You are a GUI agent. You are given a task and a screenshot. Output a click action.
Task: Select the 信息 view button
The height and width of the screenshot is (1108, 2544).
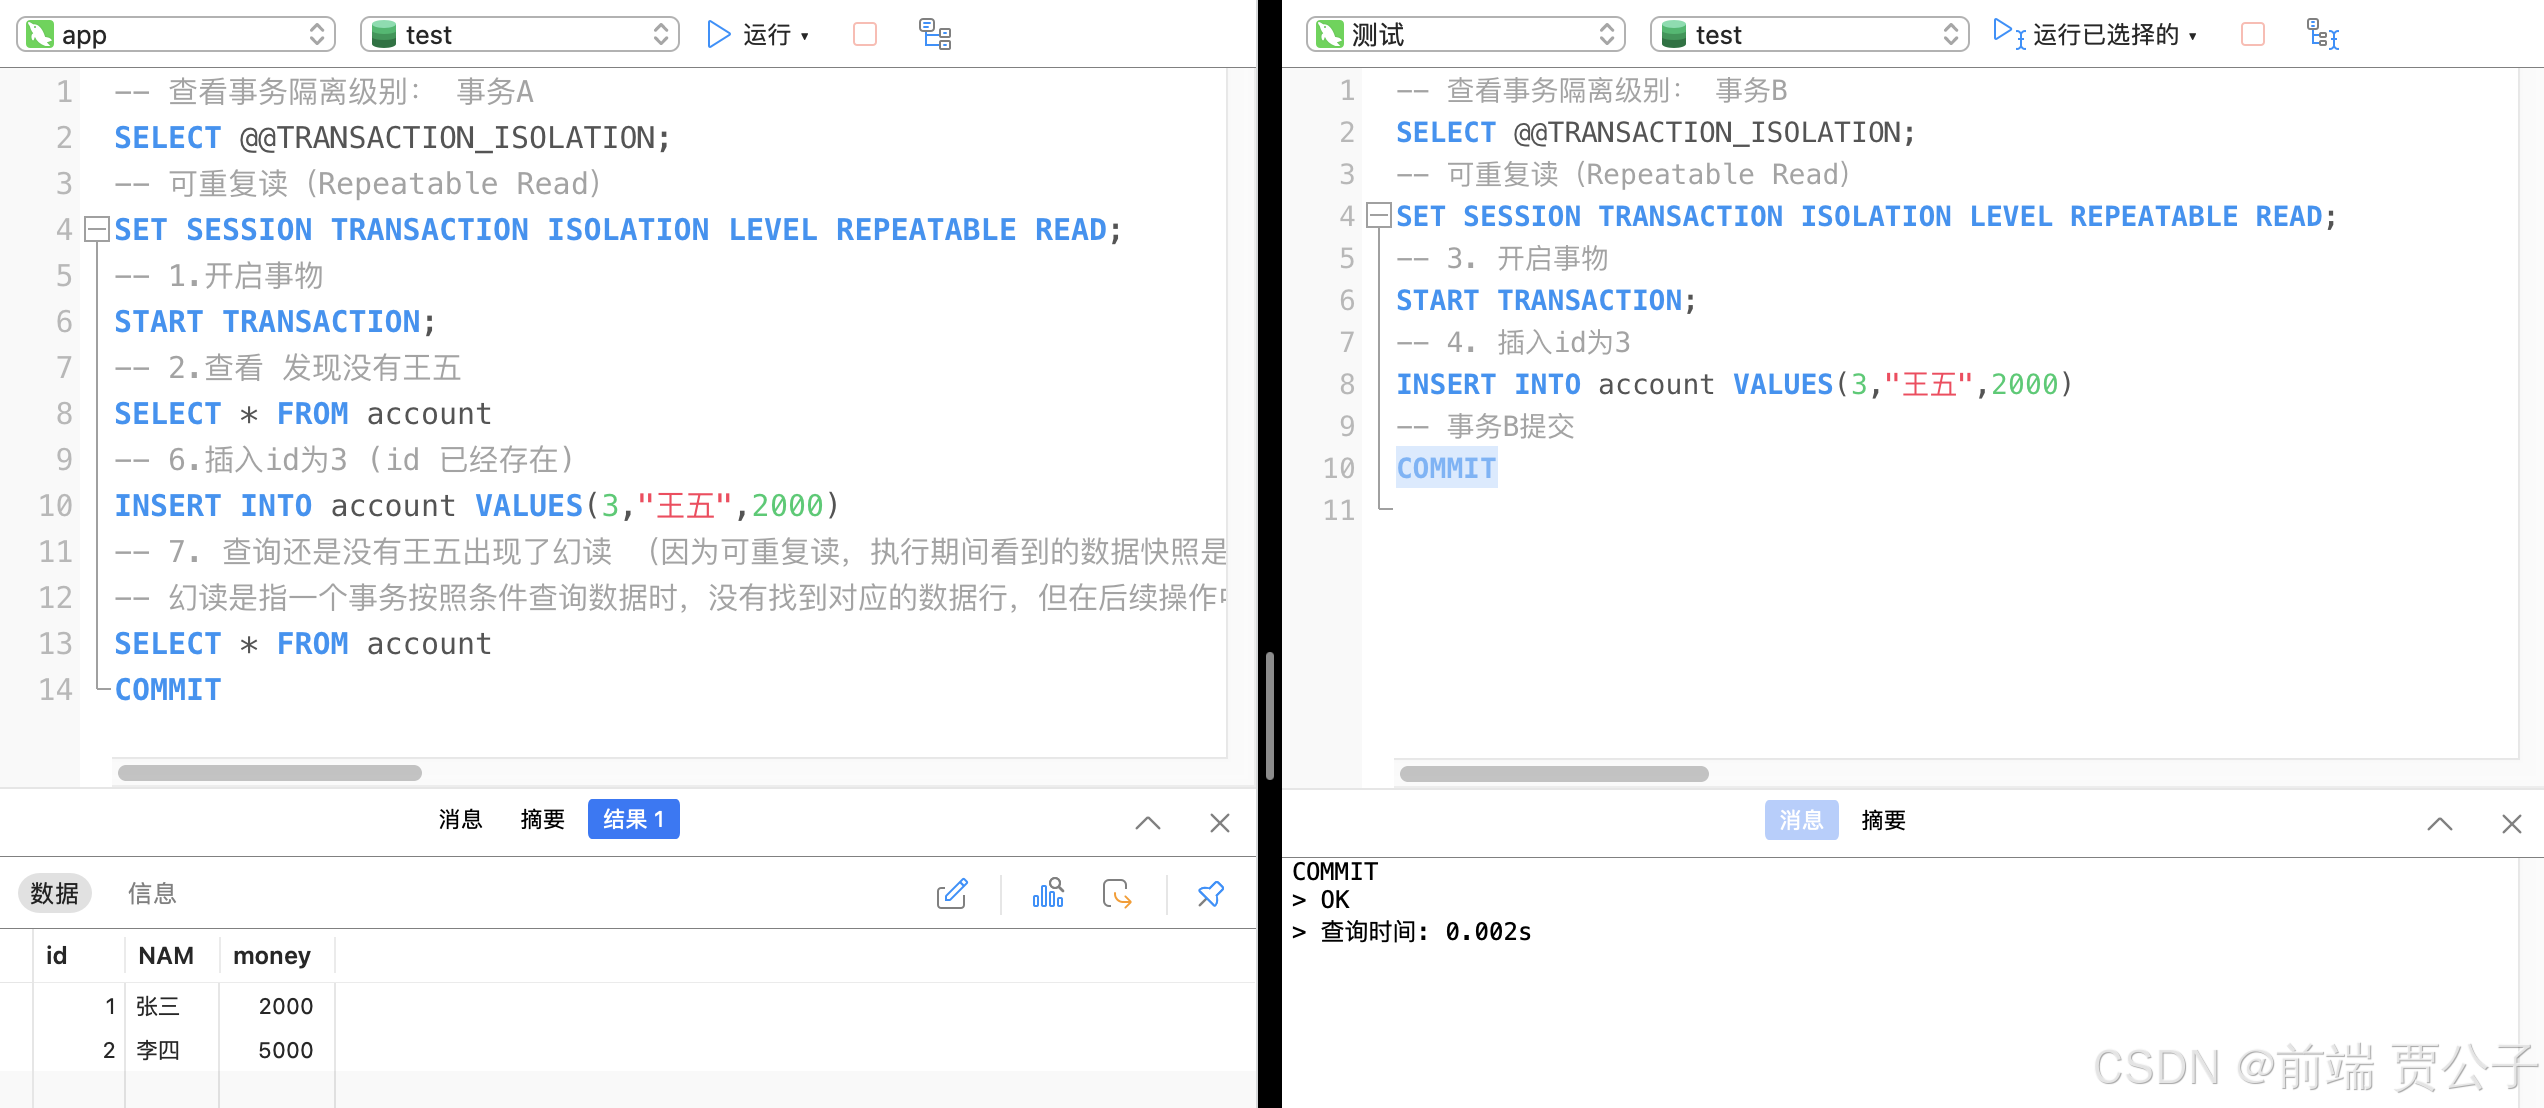coord(152,894)
